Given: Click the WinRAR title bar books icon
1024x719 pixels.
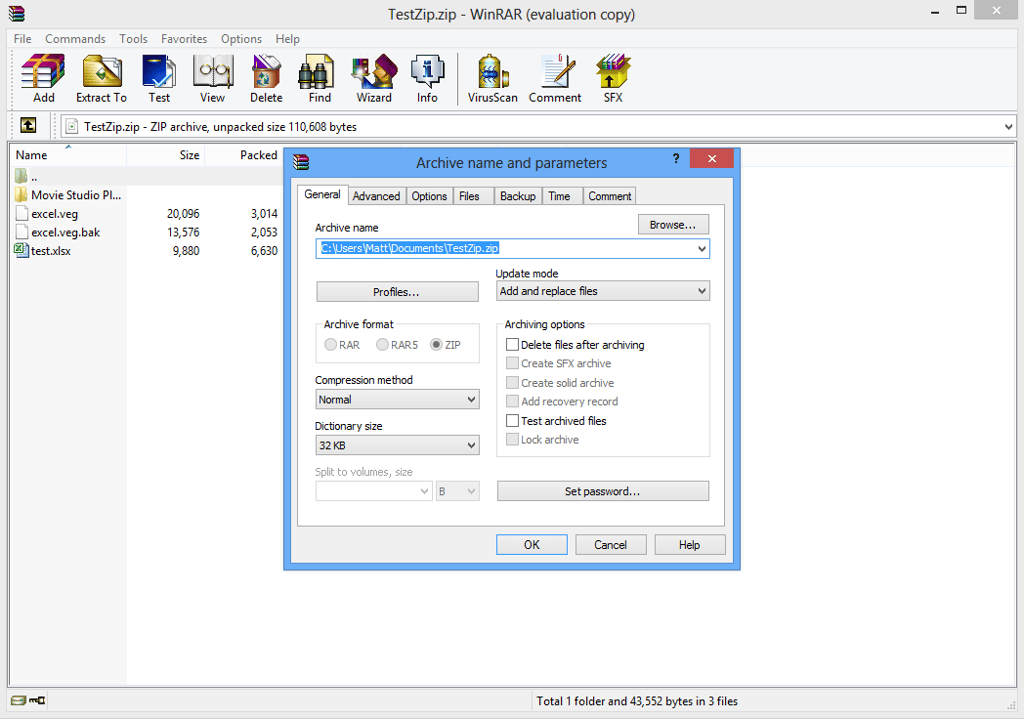Looking at the screenshot, I should [16, 13].
